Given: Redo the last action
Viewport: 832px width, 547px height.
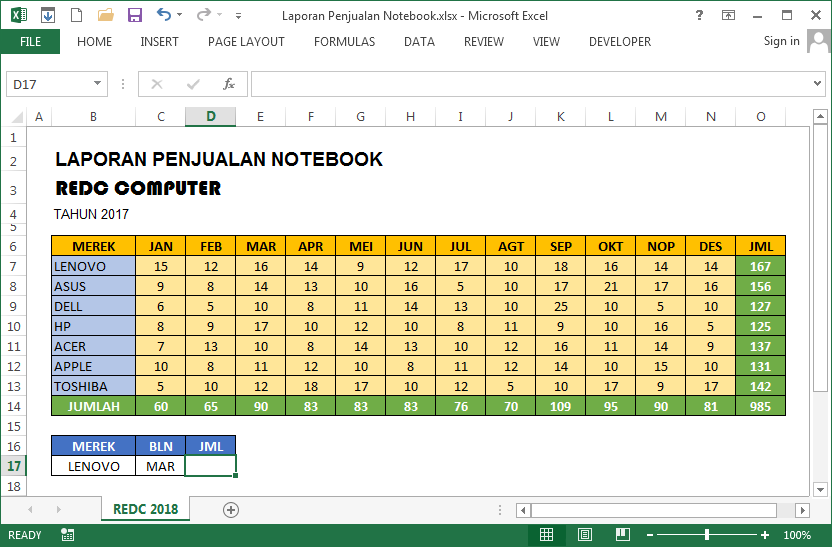Looking at the screenshot, I should [x=203, y=14].
